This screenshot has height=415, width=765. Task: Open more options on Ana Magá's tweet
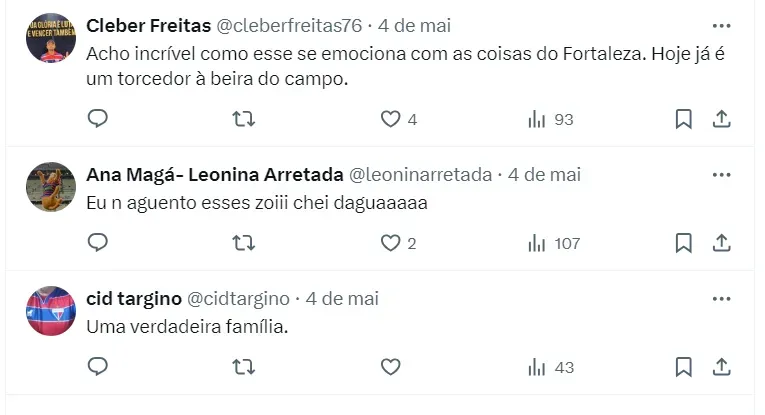721,174
